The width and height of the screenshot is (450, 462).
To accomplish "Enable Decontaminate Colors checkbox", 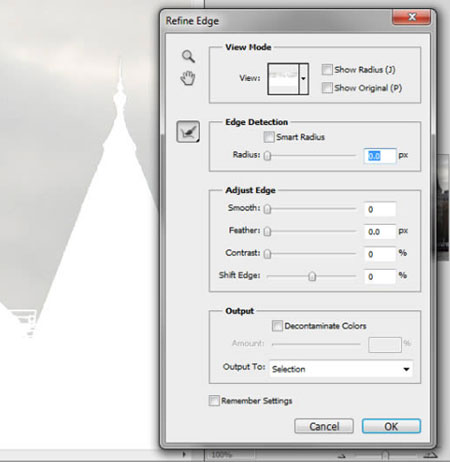I will pyautogui.click(x=277, y=326).
